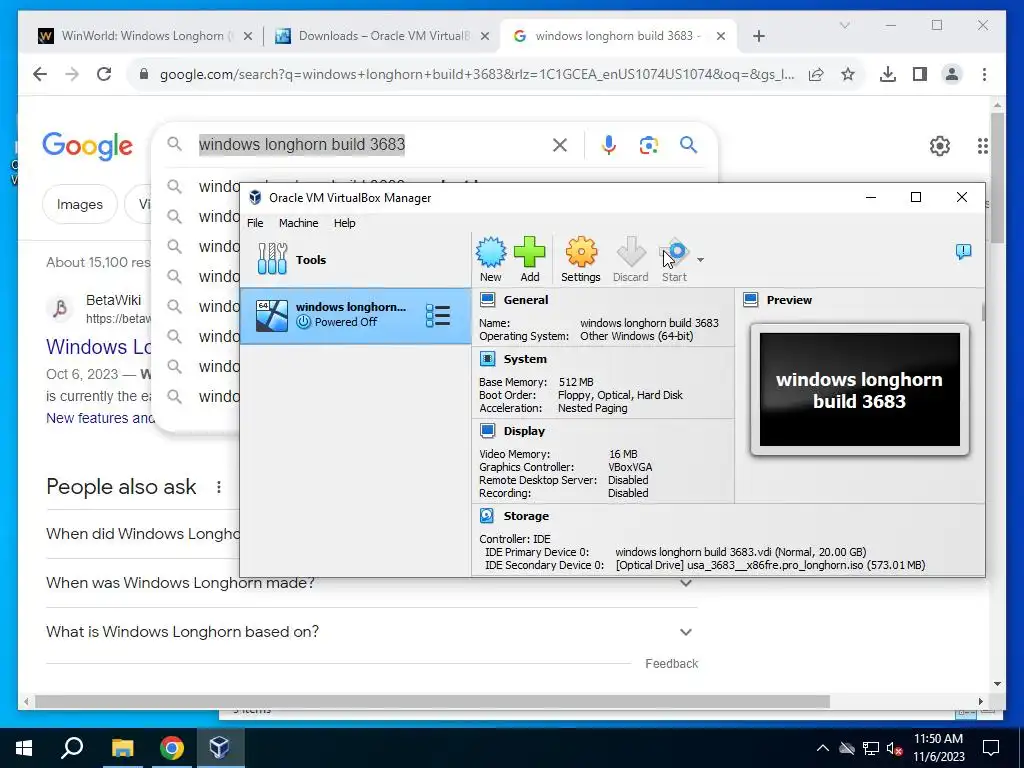Open Chrome three-dot menu

tap(984, 74)
